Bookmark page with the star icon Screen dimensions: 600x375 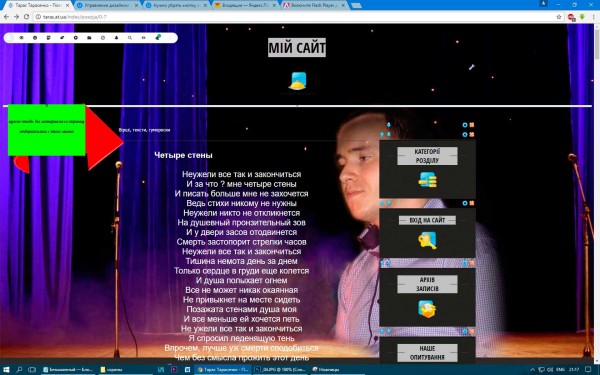pos(559,17)
